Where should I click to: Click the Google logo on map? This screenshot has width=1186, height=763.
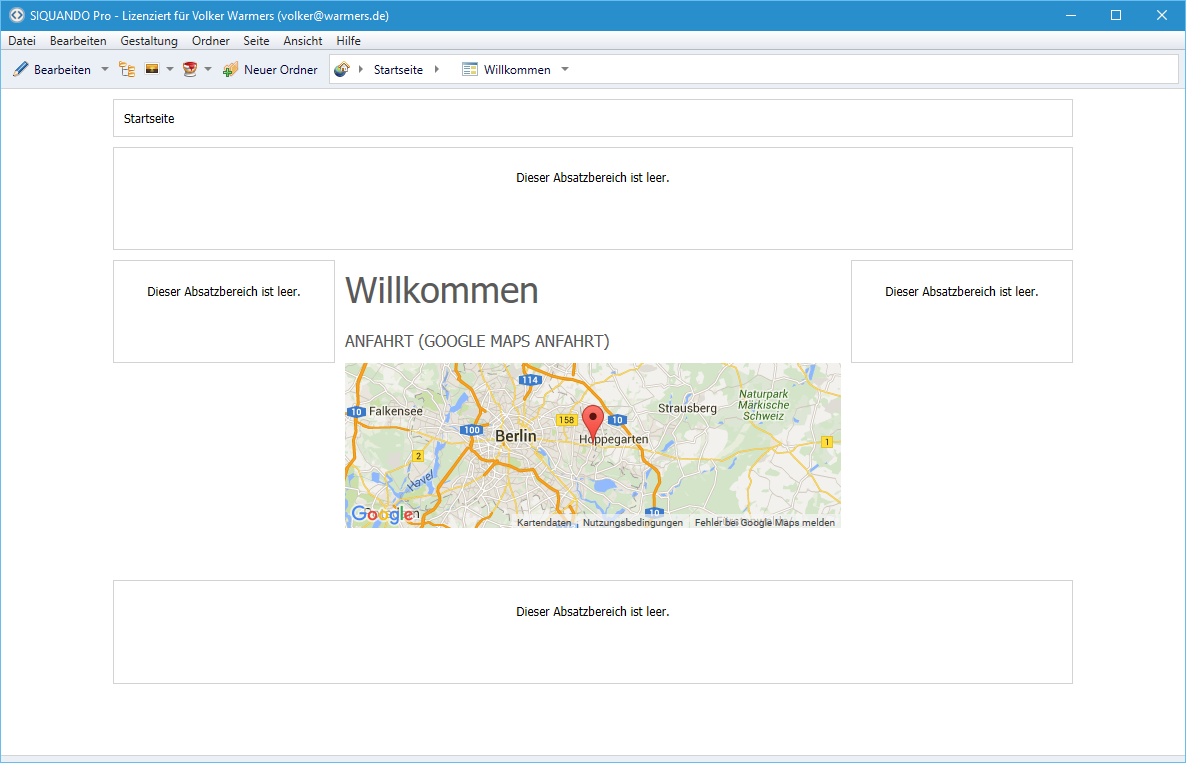point(383,514)
